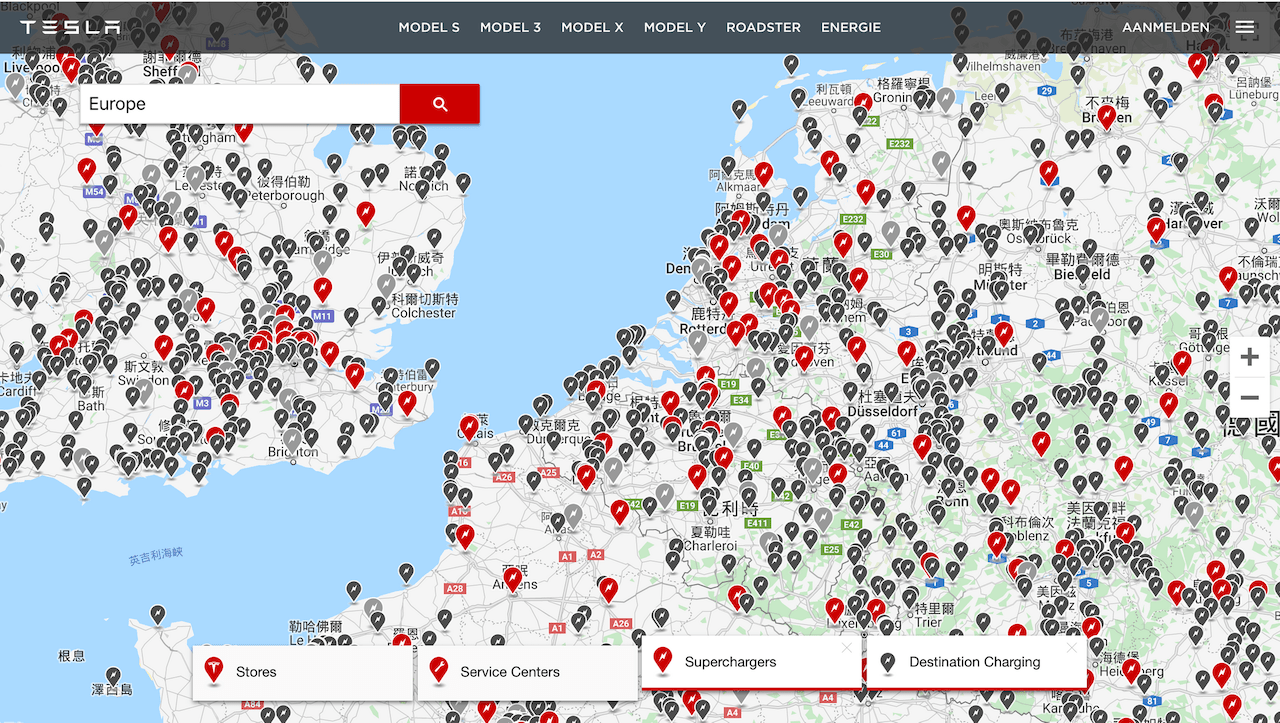Select red Supercharger pin east of Peterborough

coord(366,214)
